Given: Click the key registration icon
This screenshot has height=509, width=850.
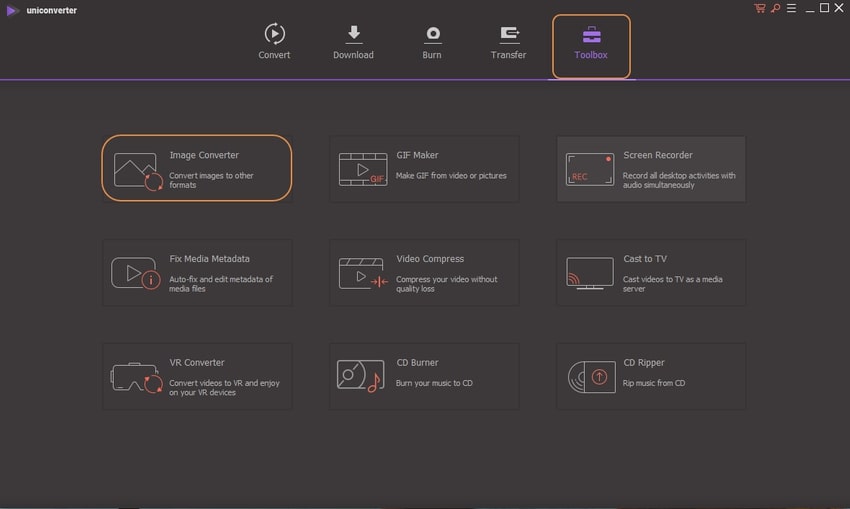Looking at the screenshot, I should (x=775, y=8).
